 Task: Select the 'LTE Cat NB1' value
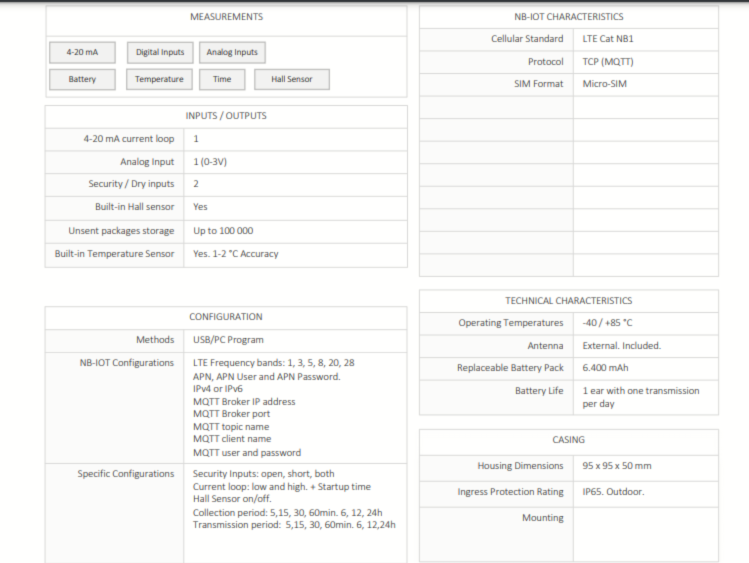pyautogui.click(x=608, y=39)
